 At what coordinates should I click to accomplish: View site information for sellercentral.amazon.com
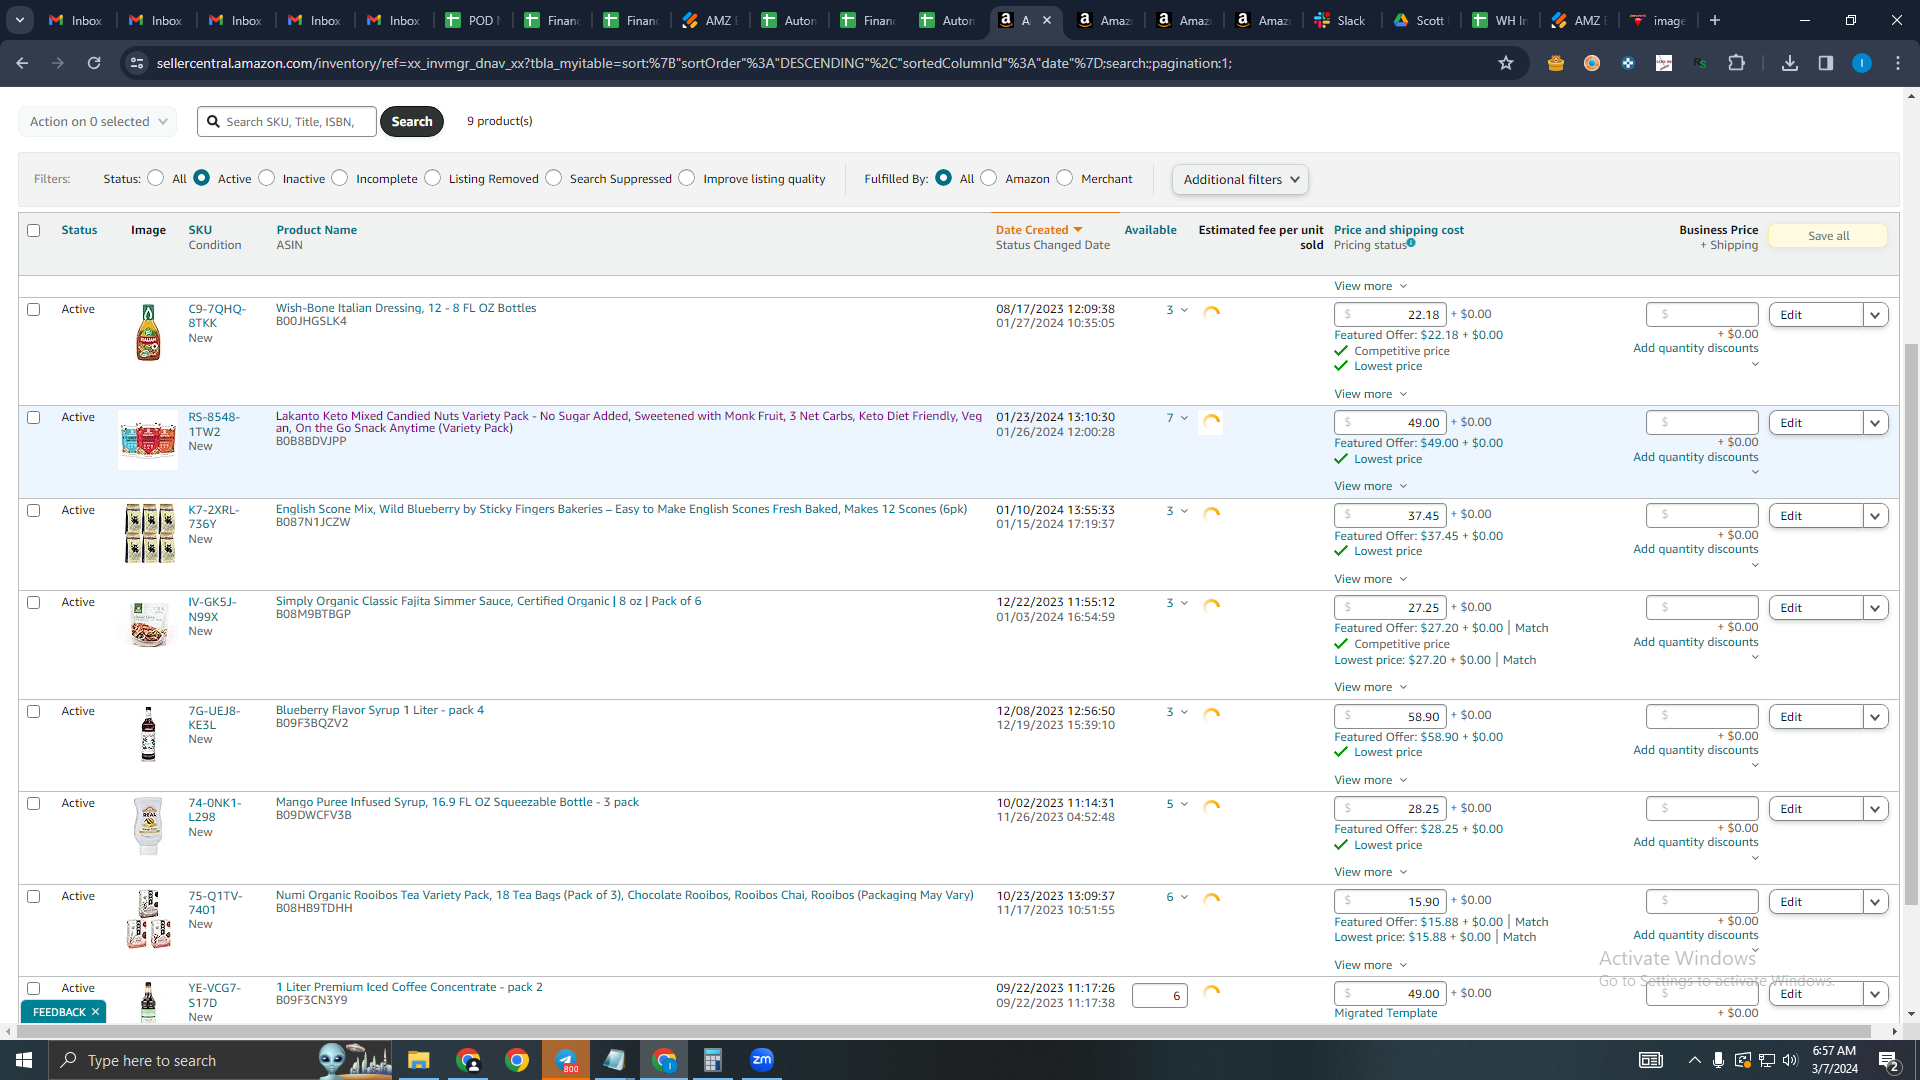(137, 63)
